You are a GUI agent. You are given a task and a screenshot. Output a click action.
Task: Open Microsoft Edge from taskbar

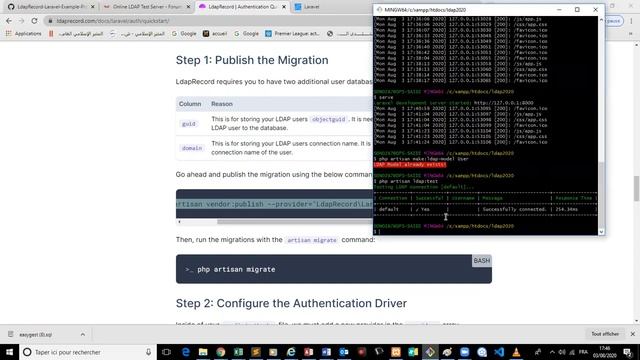186,352
